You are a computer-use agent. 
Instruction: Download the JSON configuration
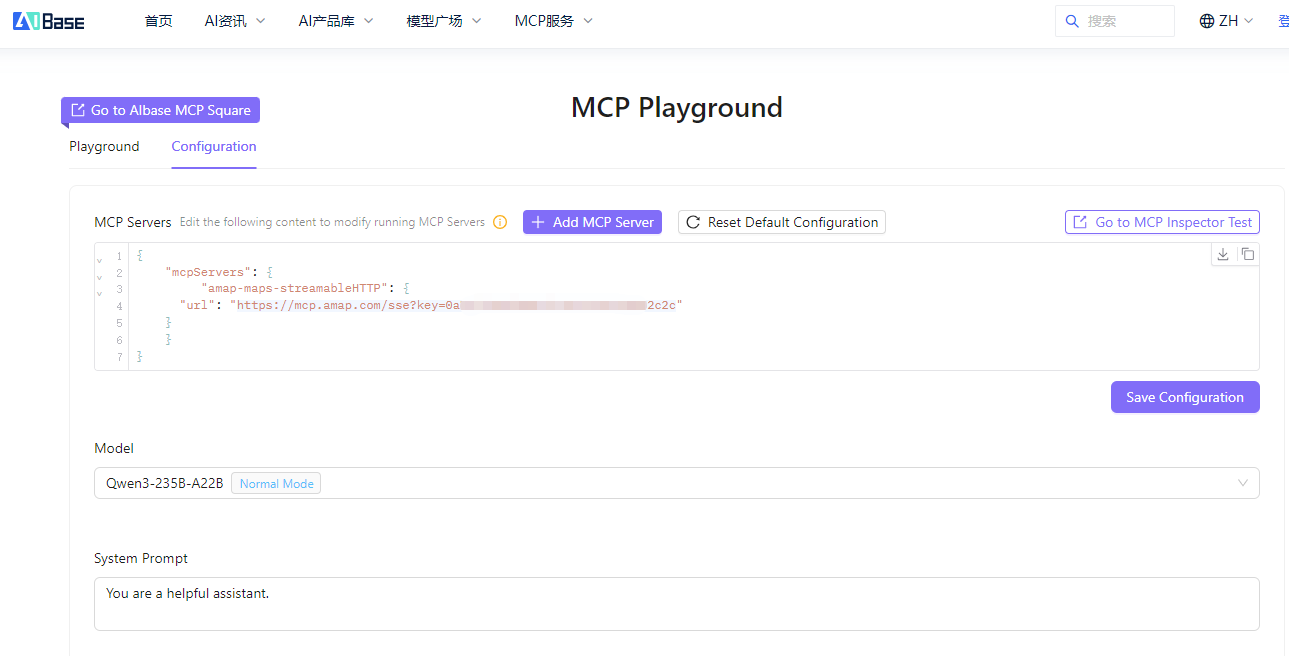tap(1222, 254)
